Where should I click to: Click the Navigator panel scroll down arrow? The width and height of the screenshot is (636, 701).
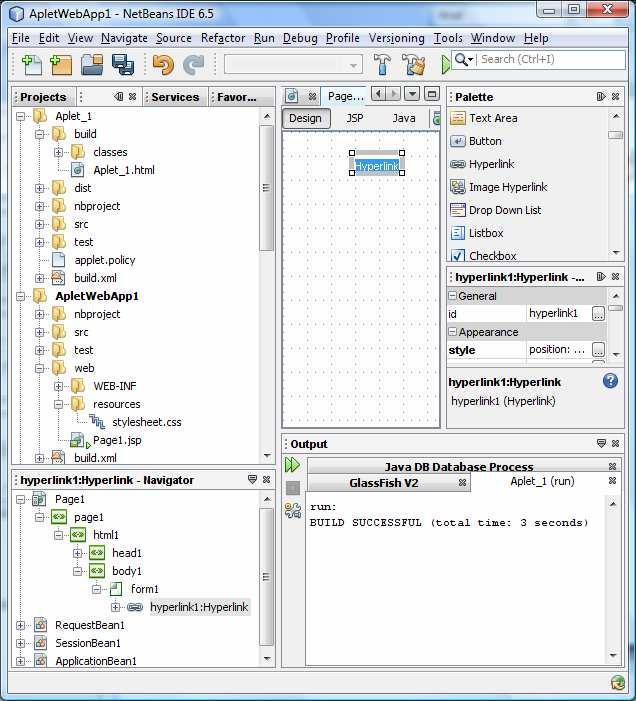pyautogui.click(x=267, y=659)
